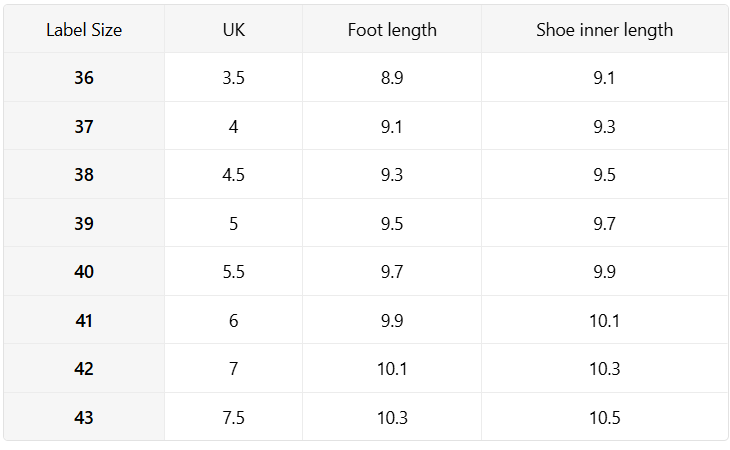Click the 10.5 shoe inner length cell

(604, 418)
